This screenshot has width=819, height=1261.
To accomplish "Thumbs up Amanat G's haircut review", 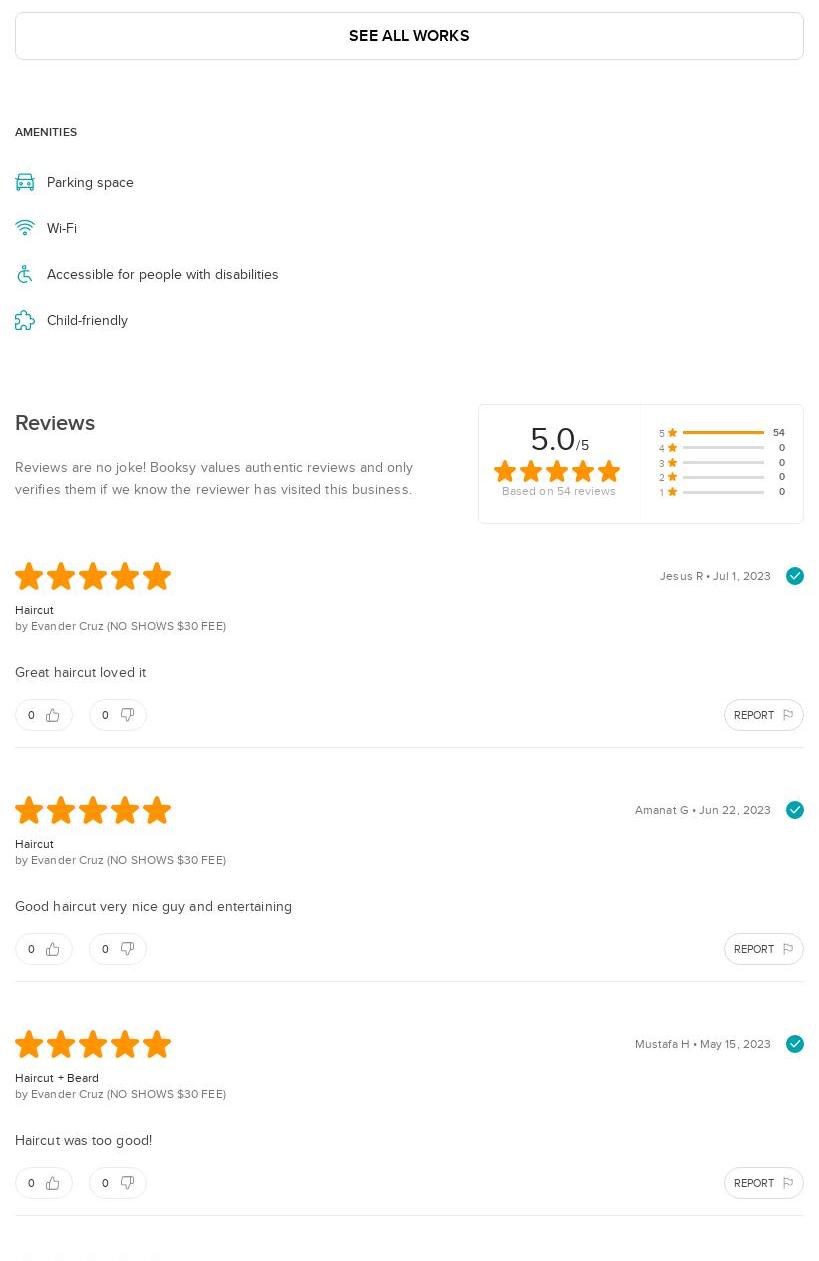I will pyautogui.click(x=44, y=949).
